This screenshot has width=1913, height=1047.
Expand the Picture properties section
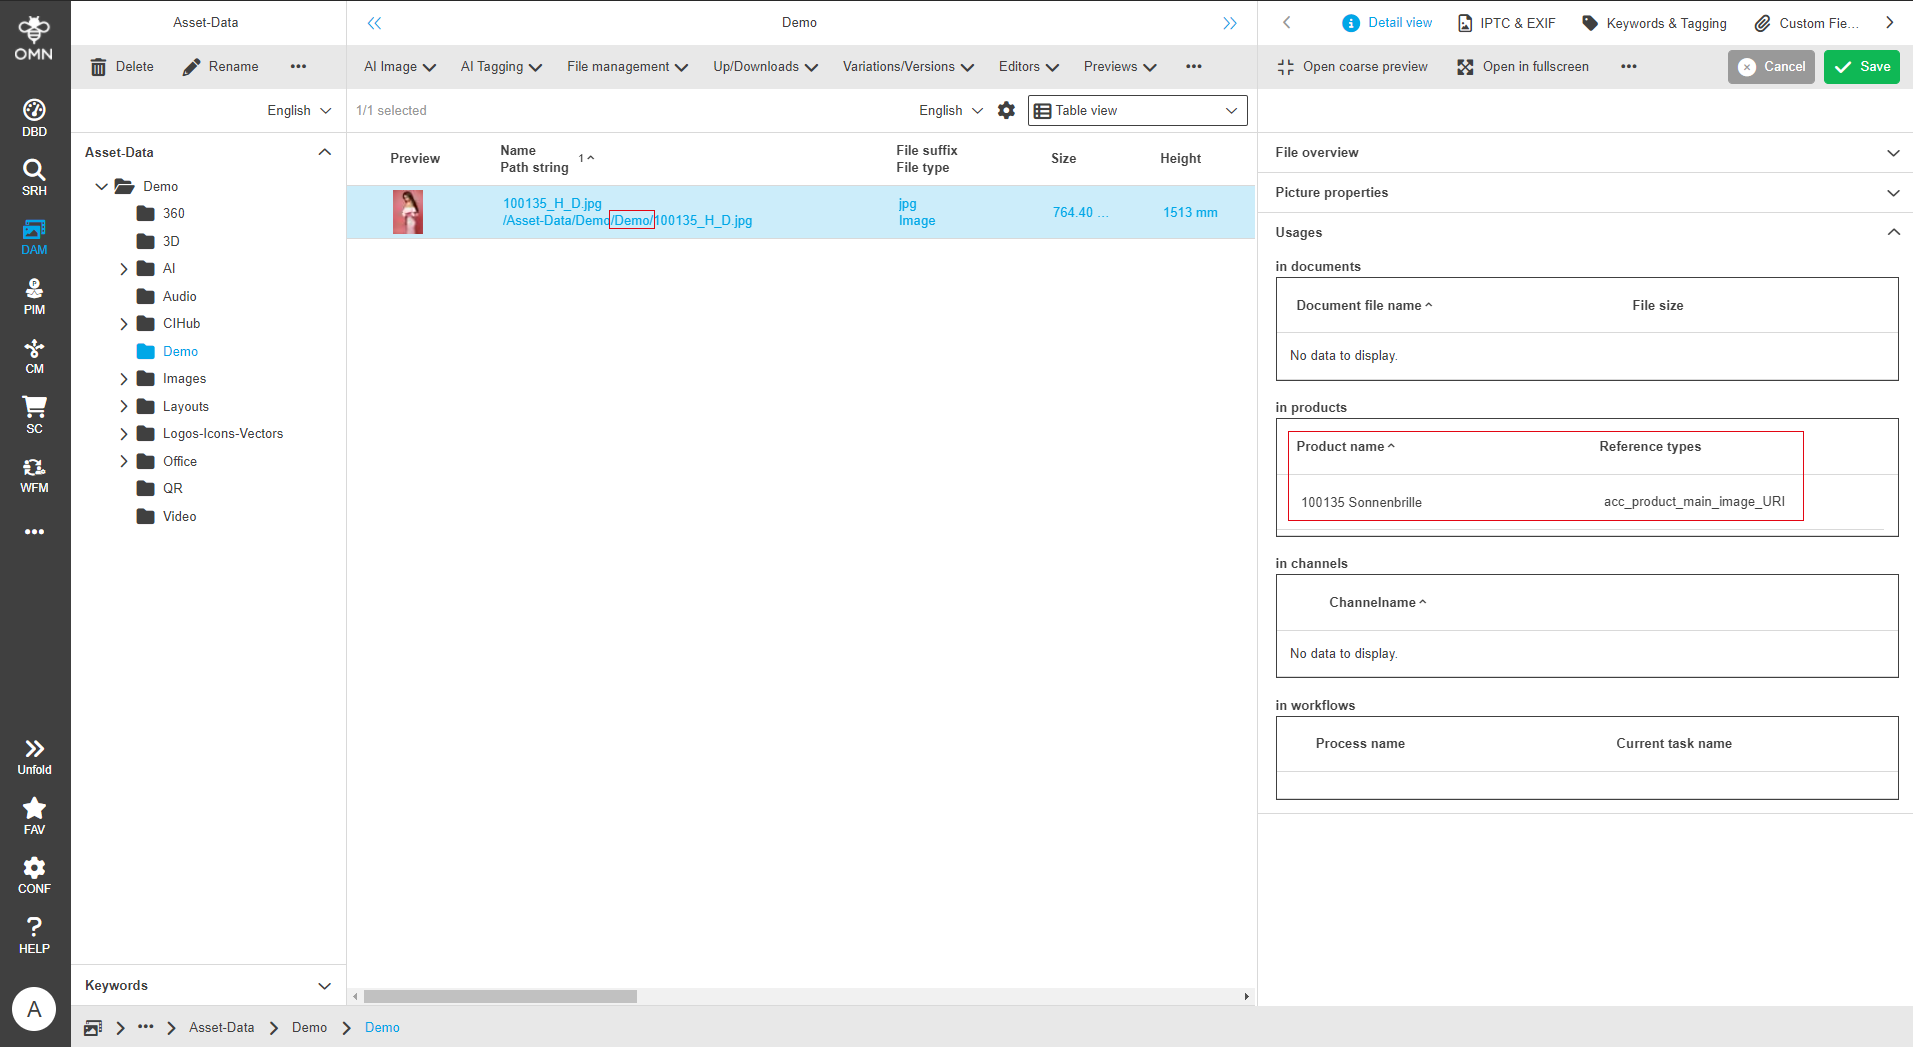pyautogui.click(x=1892, y=193)
